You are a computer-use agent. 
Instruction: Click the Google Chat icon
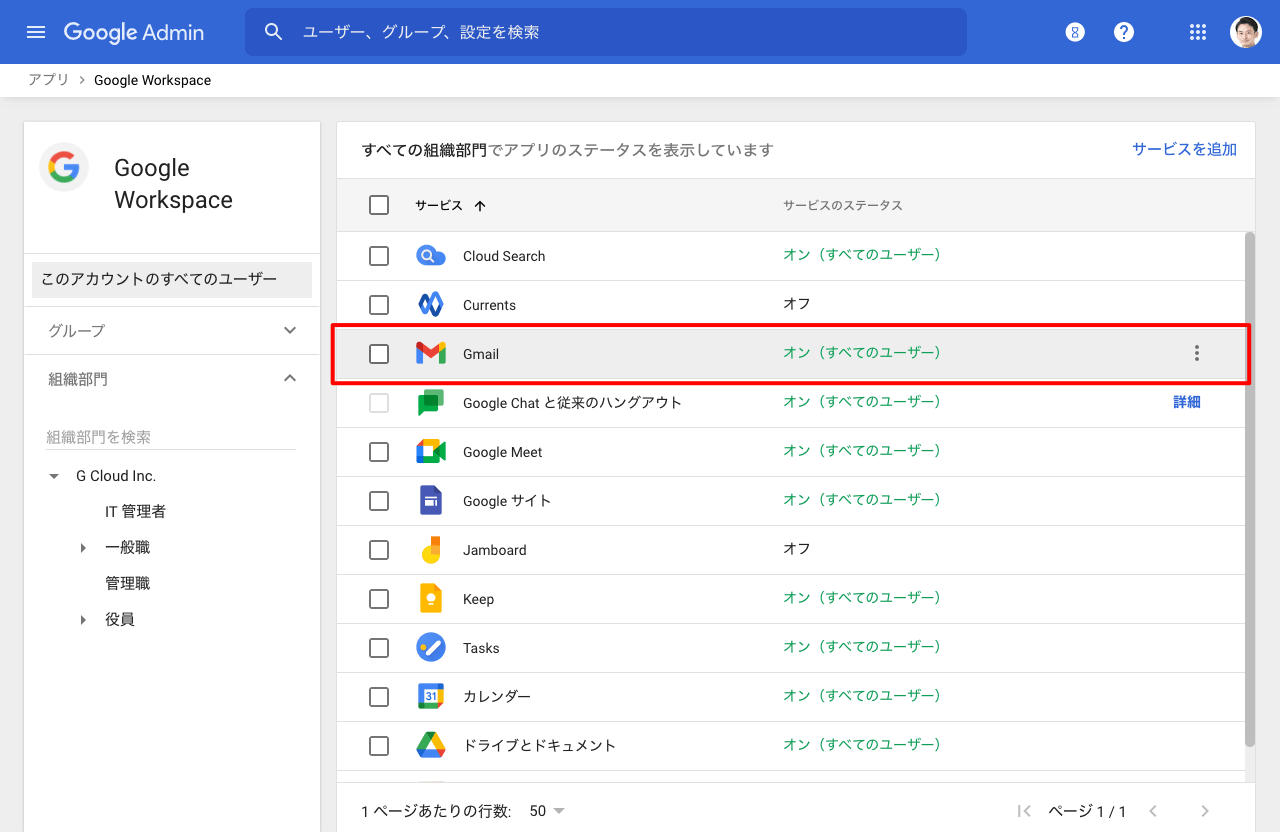[x=430, y=403]
